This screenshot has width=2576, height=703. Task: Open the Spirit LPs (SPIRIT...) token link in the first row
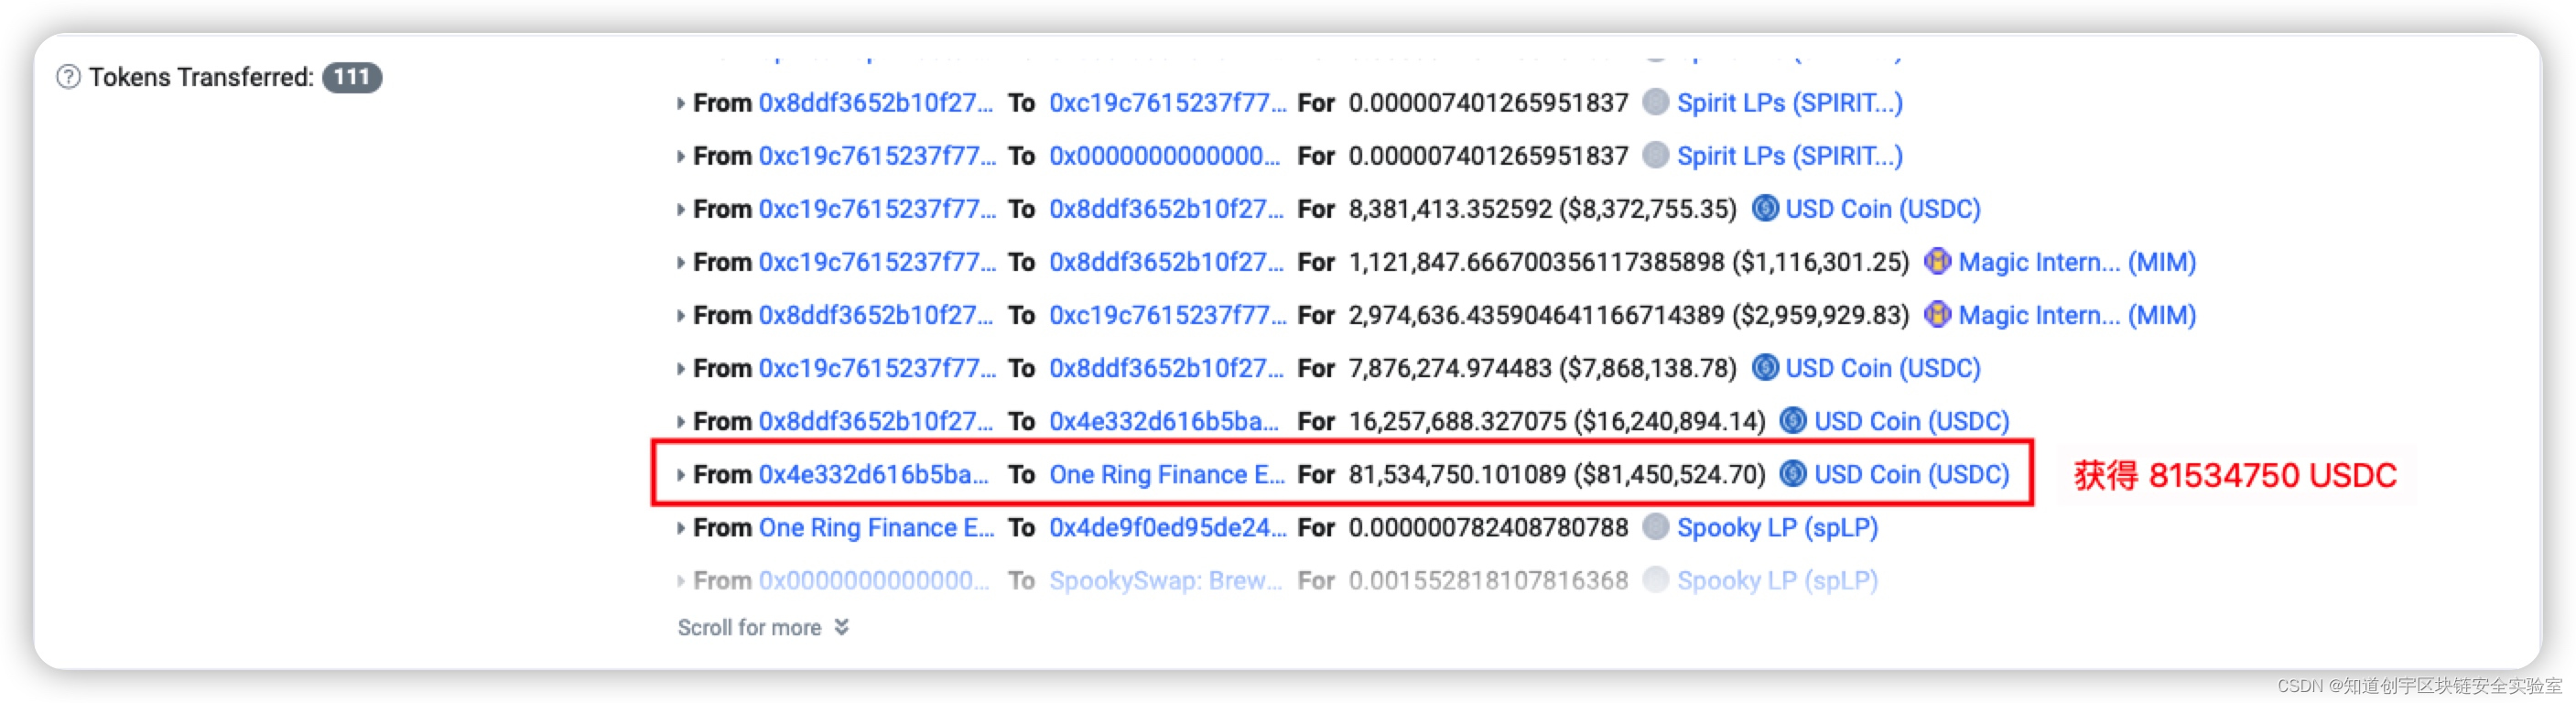pyautogui.click(x=1789, y=103)
